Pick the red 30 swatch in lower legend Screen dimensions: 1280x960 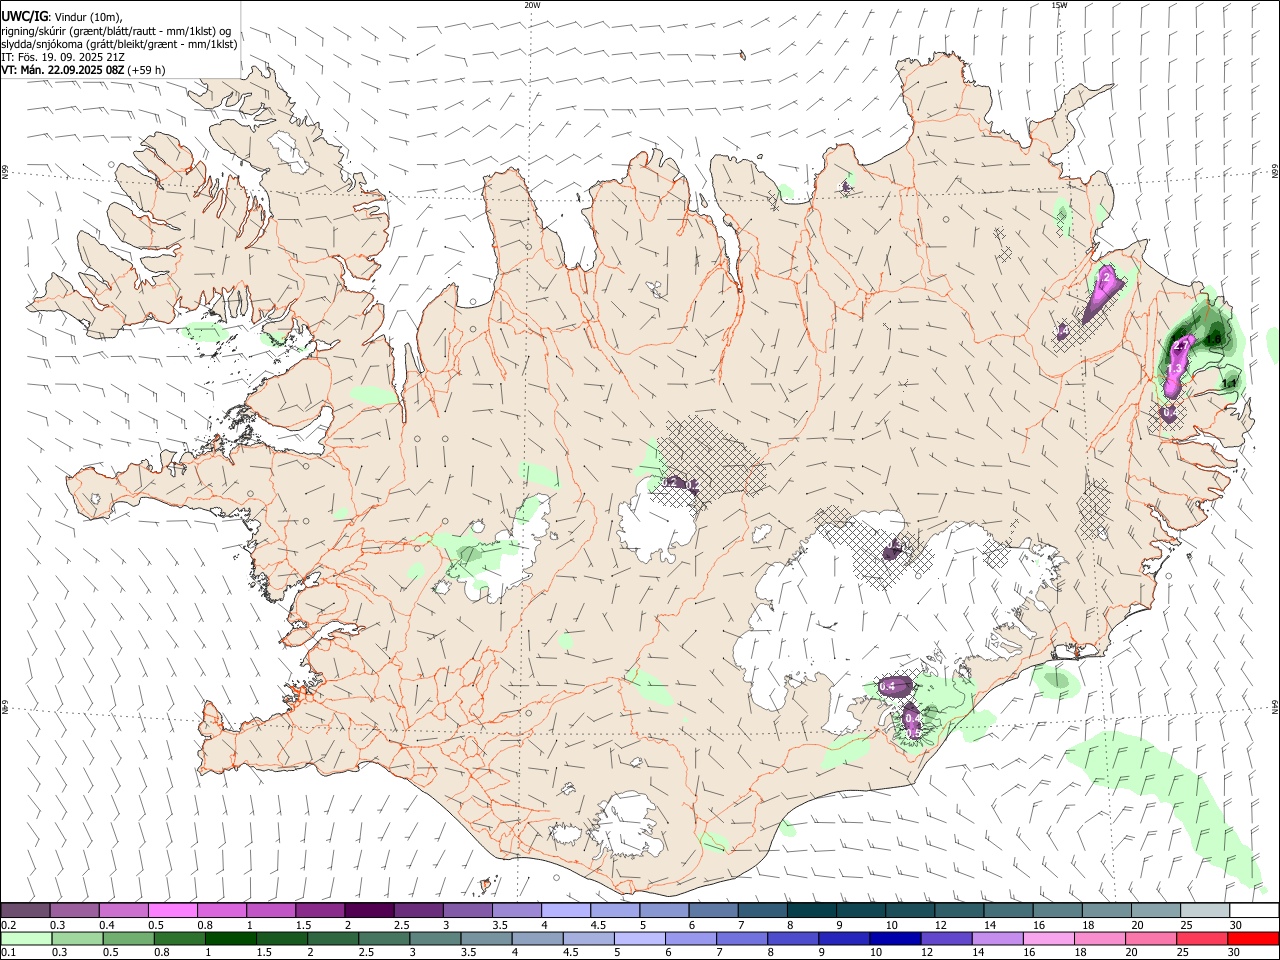(x=1253, y=938)
